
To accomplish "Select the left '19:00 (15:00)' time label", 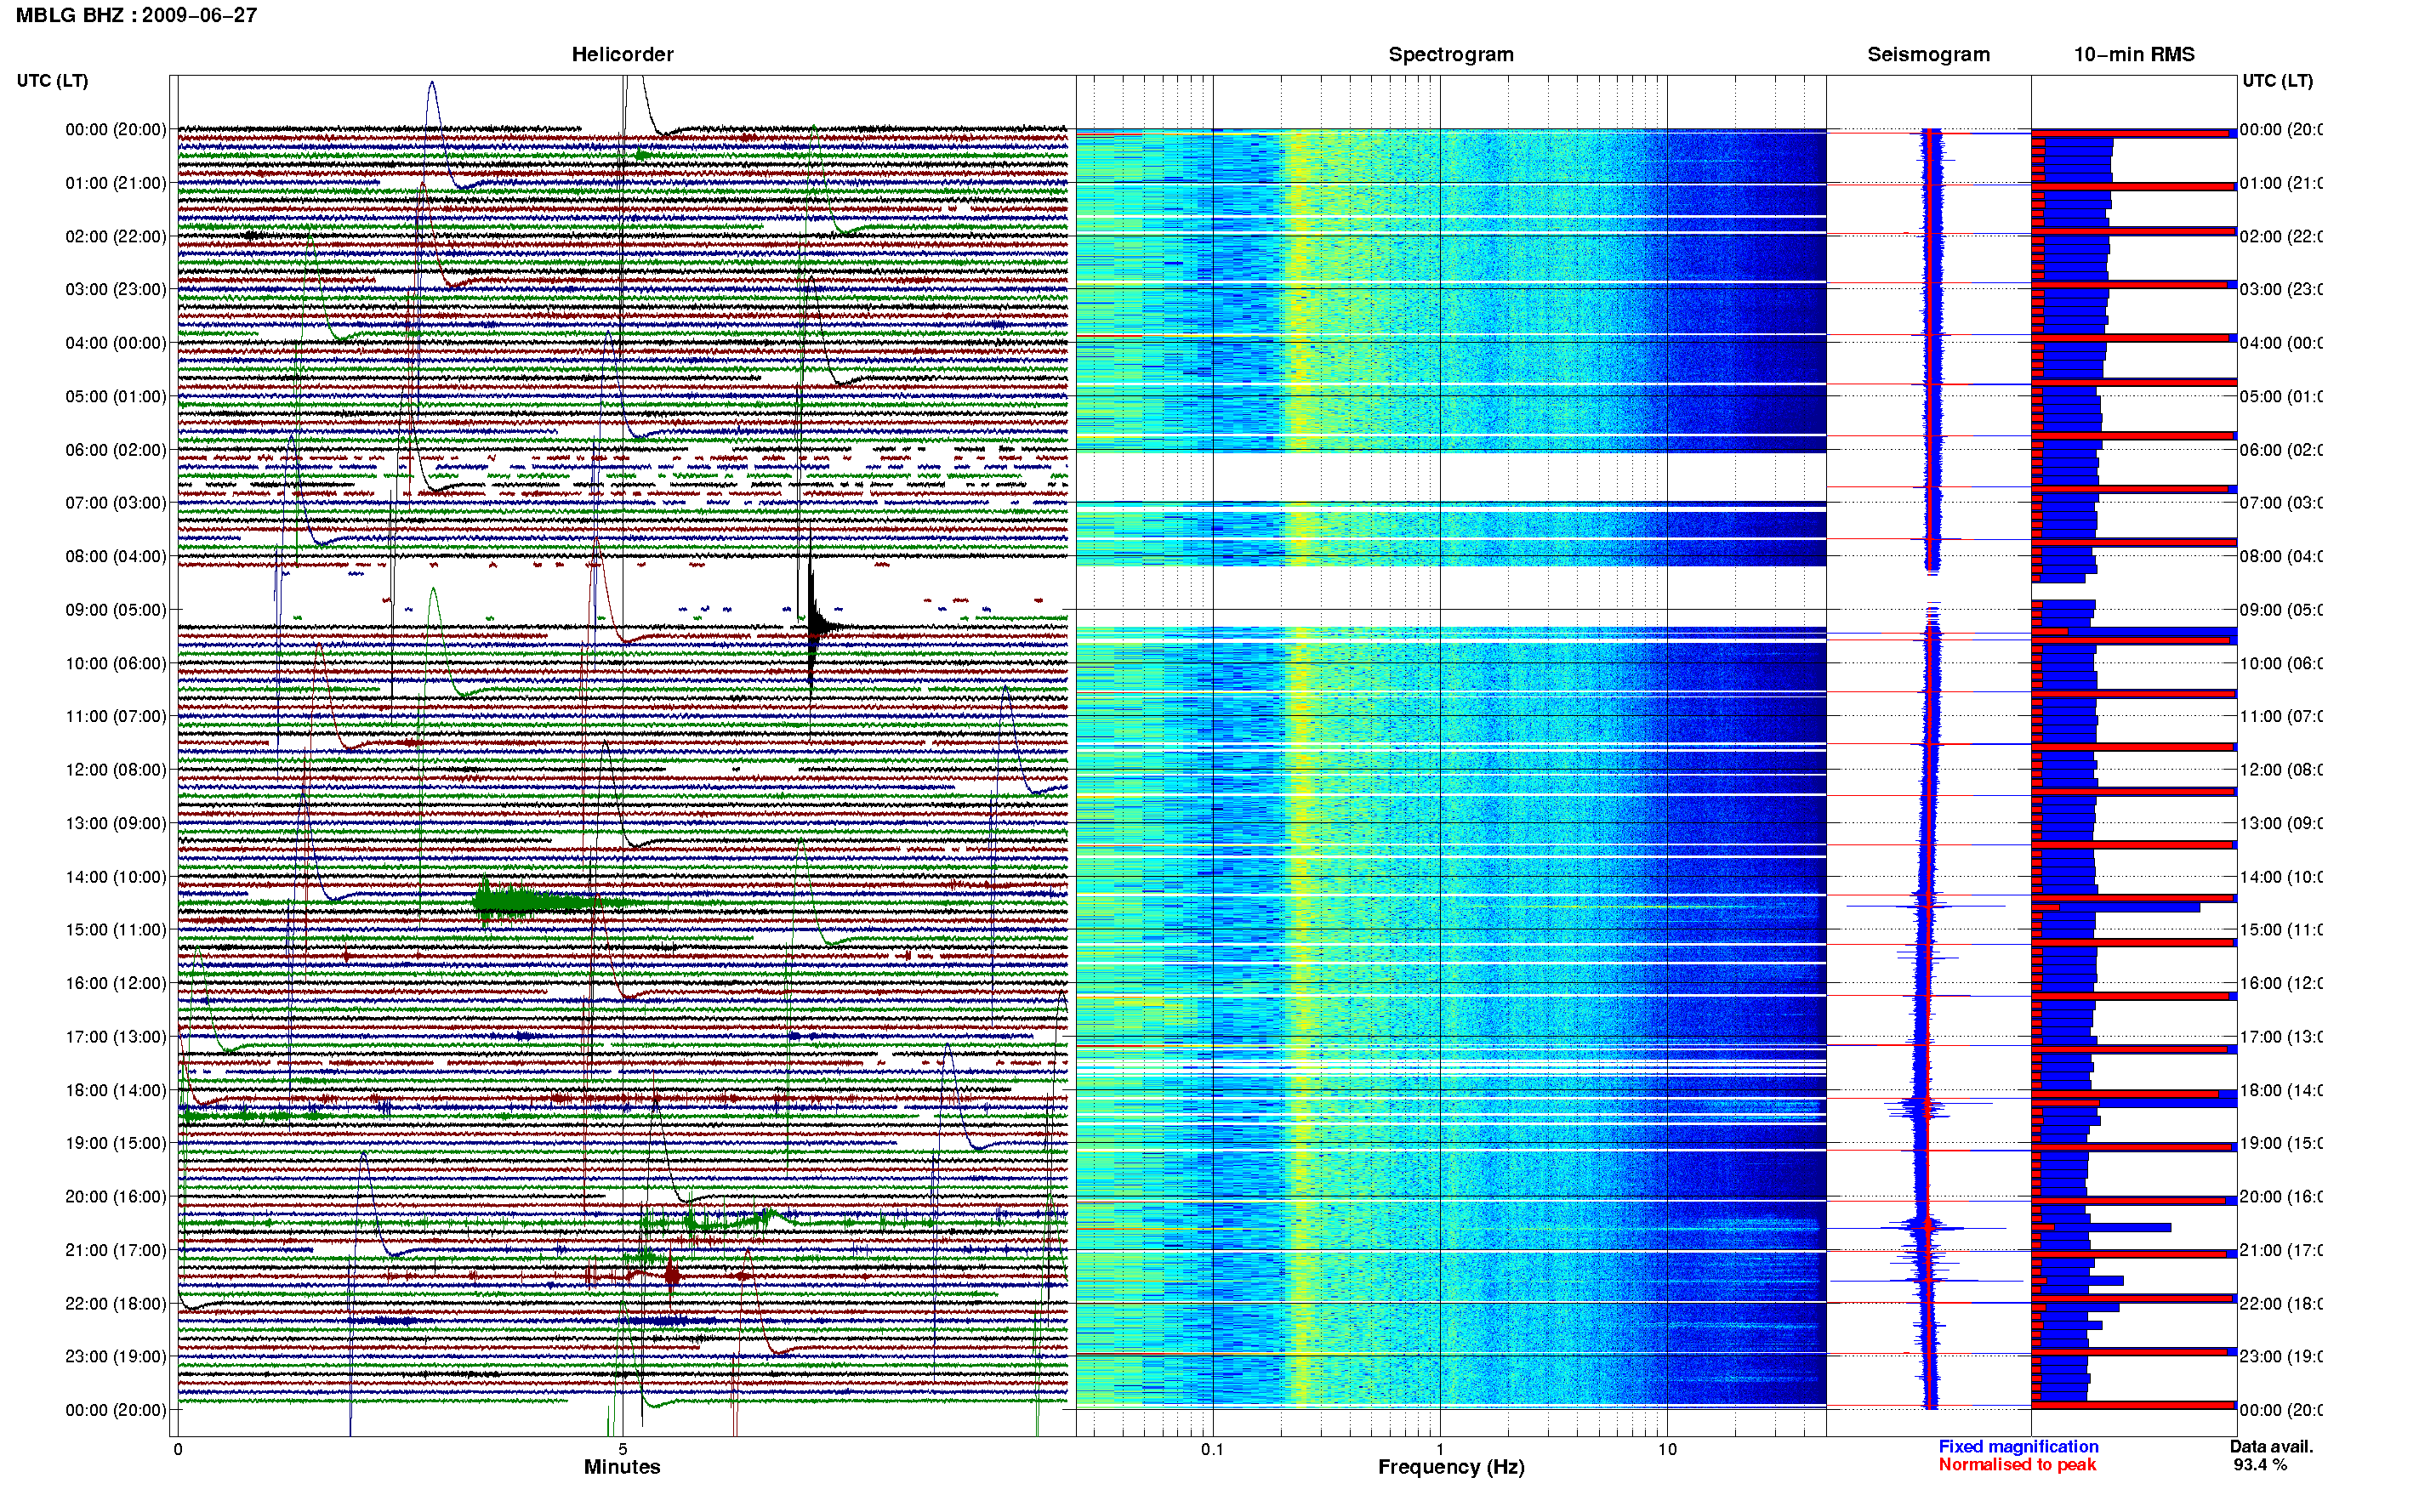I will (x=116, y=1143).
